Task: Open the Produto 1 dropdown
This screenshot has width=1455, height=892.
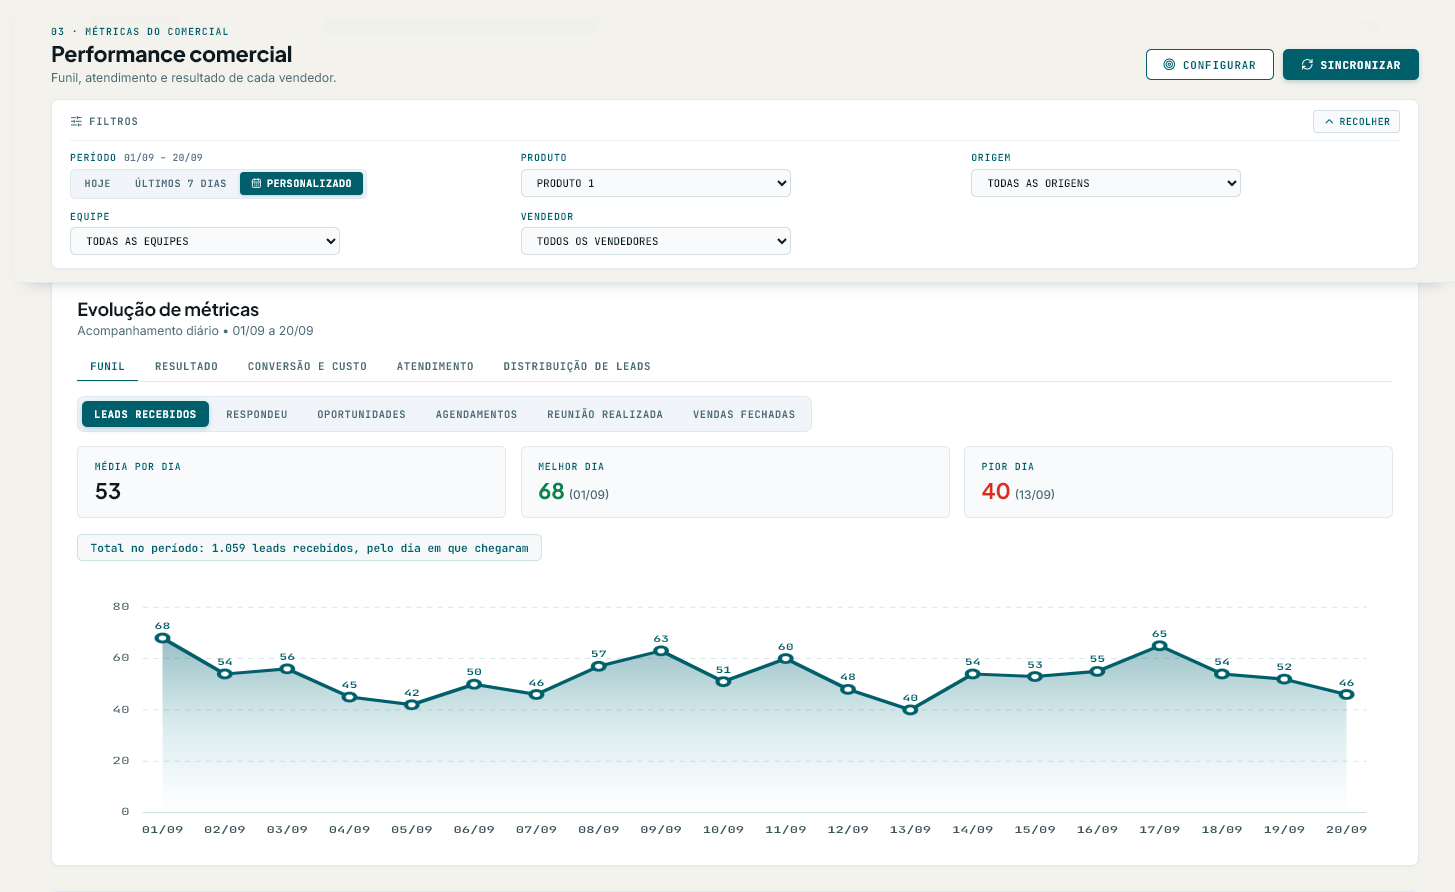Action: click(x=656, y=183)
